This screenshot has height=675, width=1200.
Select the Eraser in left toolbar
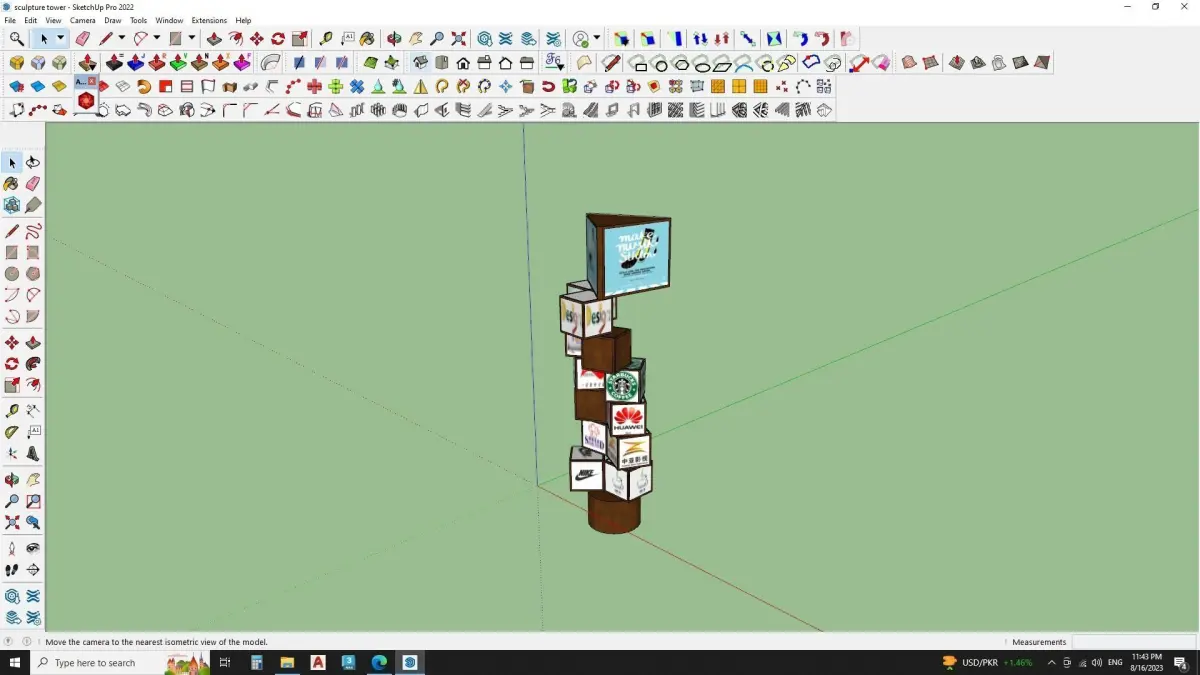coord(33,184)
